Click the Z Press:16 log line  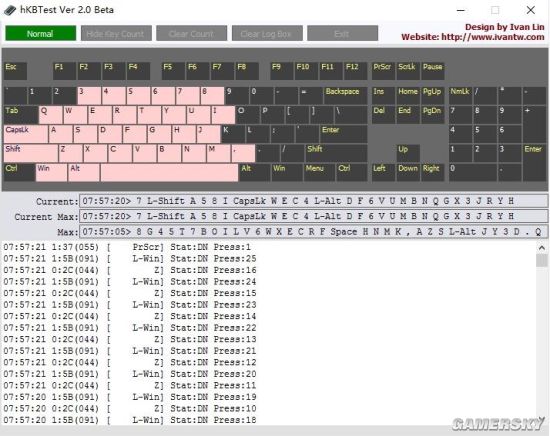tap(130, 270)
